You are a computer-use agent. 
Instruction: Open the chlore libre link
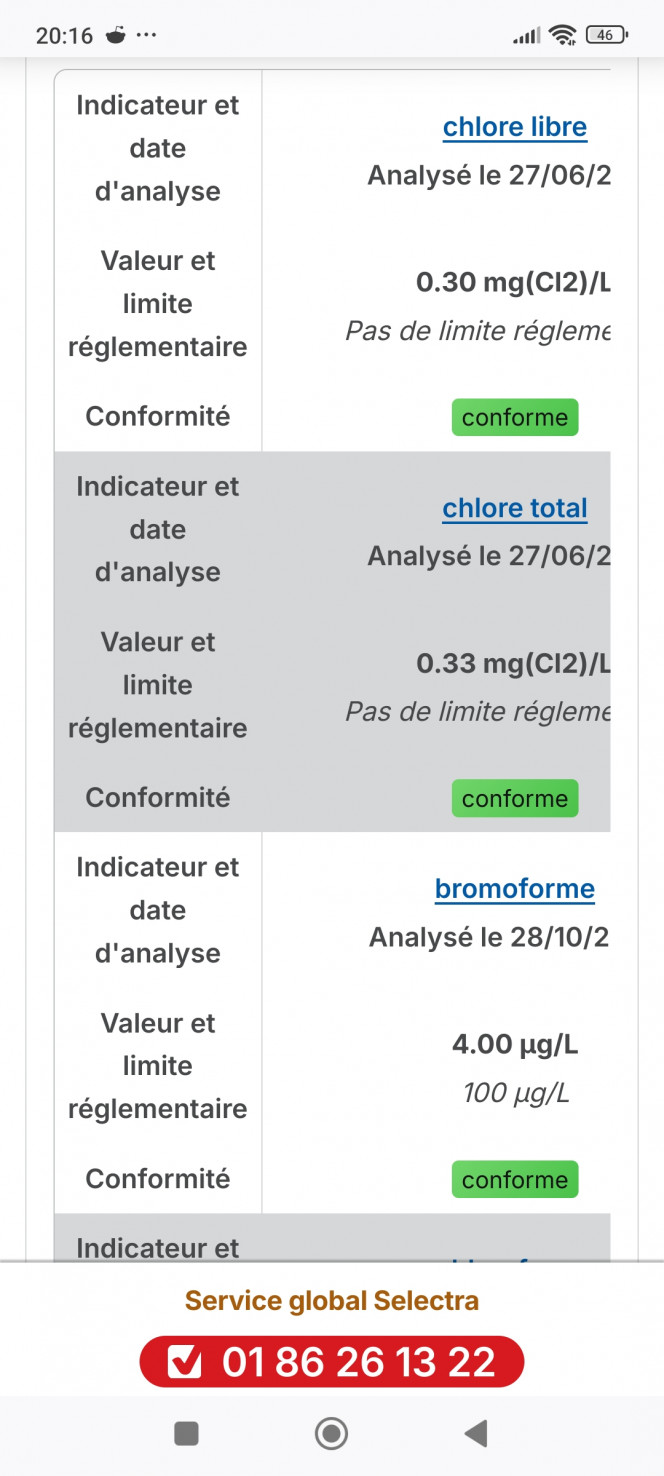514,127
